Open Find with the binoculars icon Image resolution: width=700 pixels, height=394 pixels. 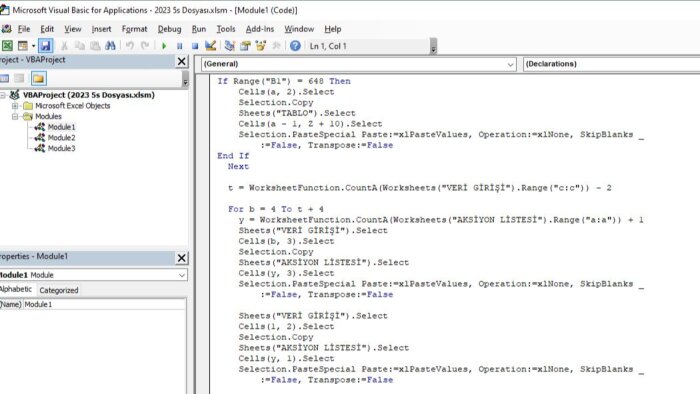[110, 46]
